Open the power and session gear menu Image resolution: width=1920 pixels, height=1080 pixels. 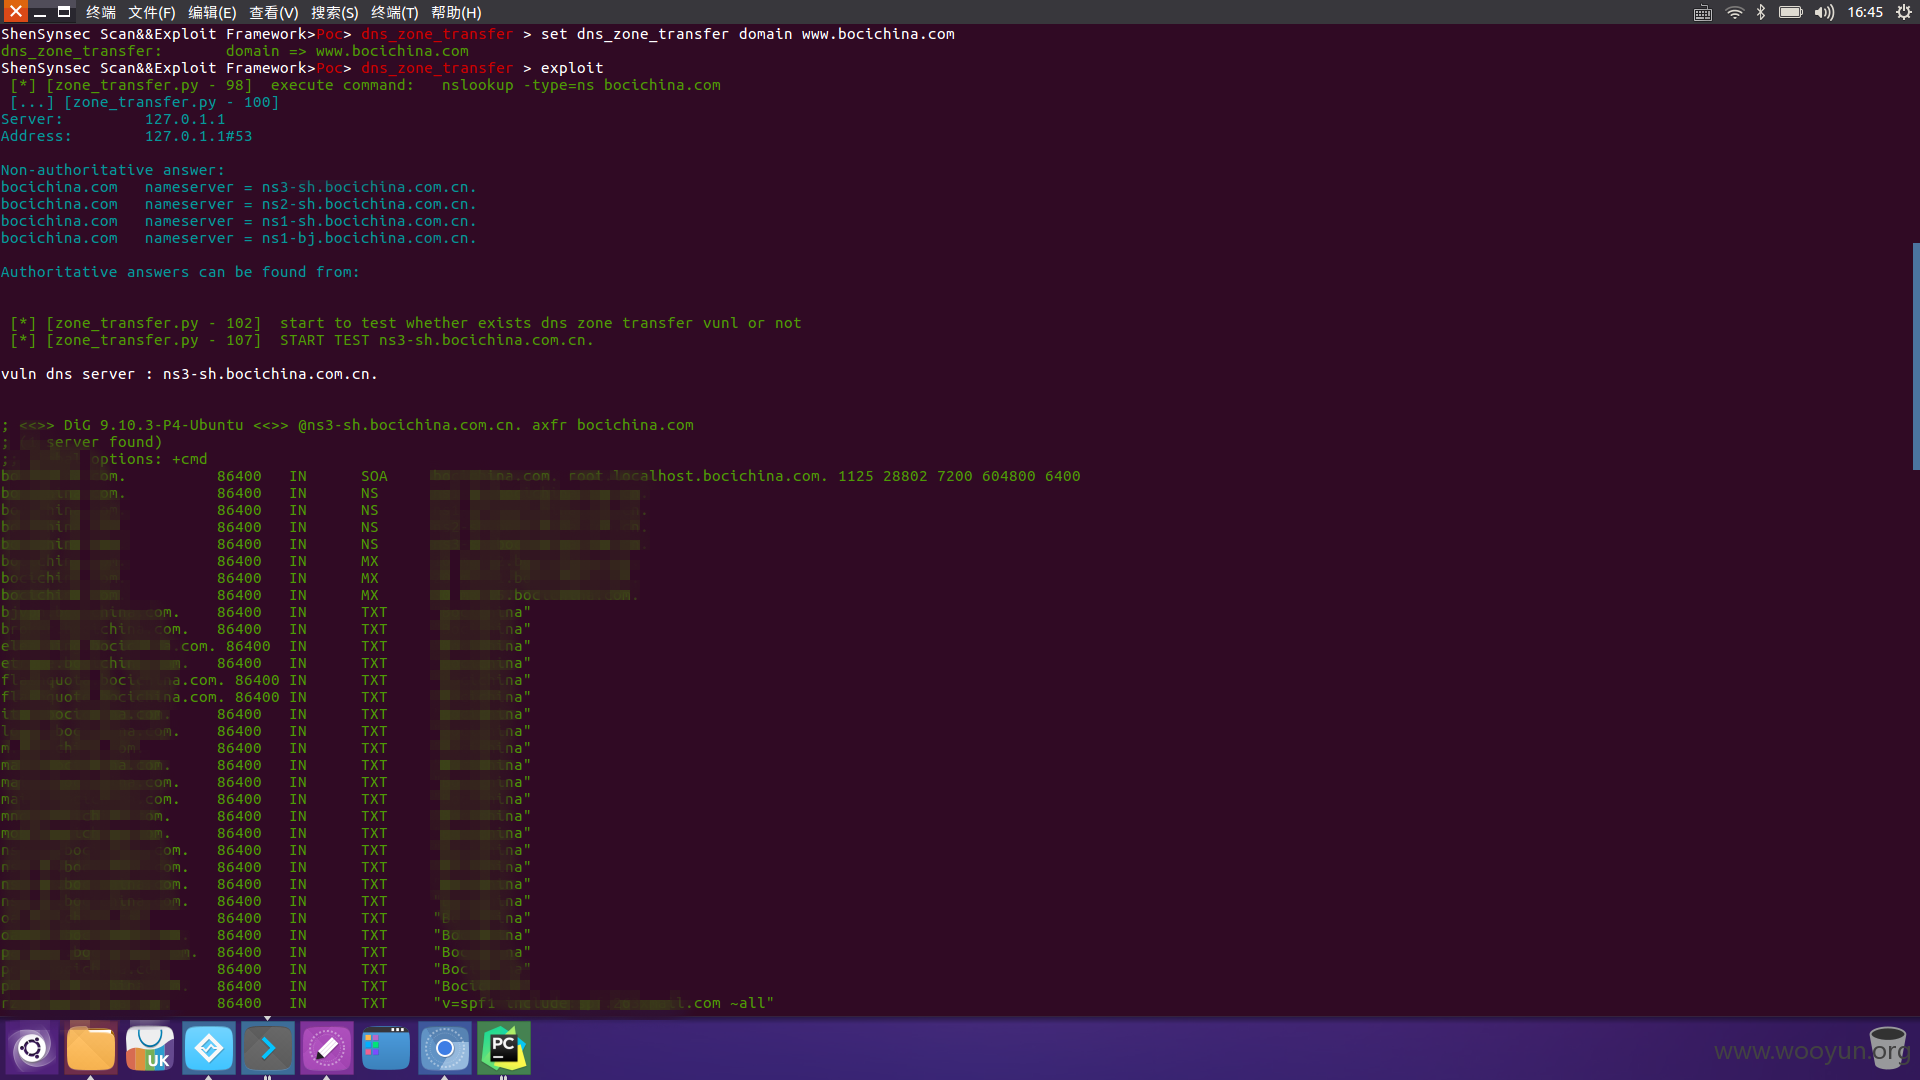click(x=1904, y=12)
